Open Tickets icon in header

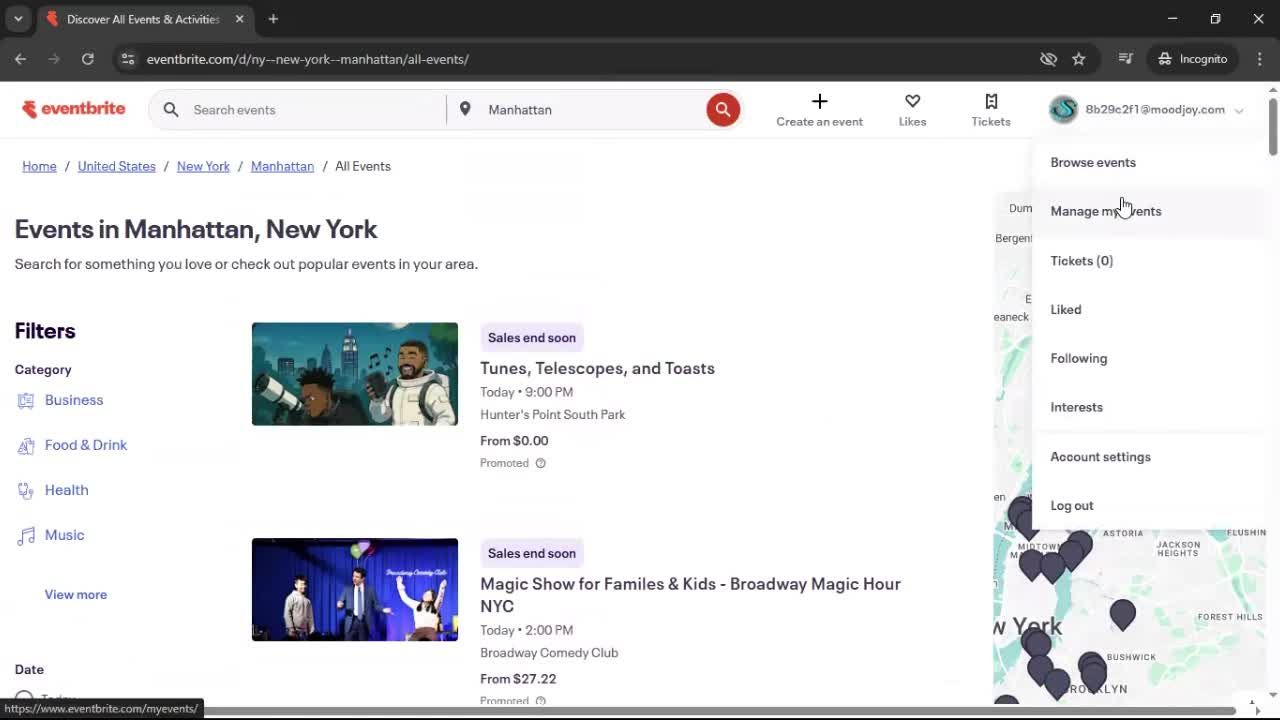[991, 101]
